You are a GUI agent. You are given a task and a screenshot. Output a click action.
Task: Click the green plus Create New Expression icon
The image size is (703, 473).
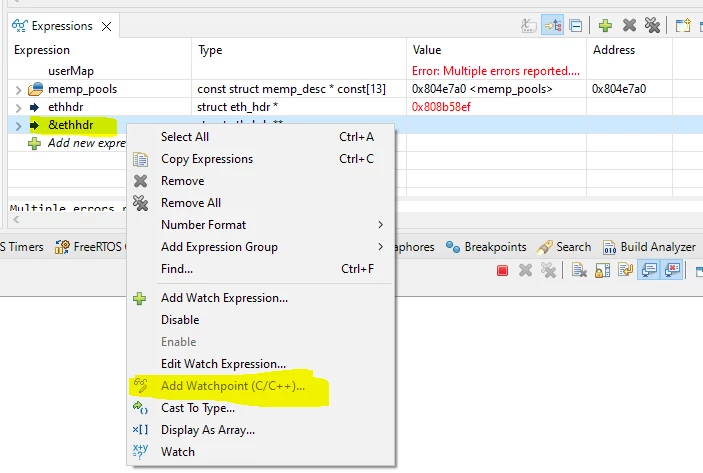click(x=605, y=26)
